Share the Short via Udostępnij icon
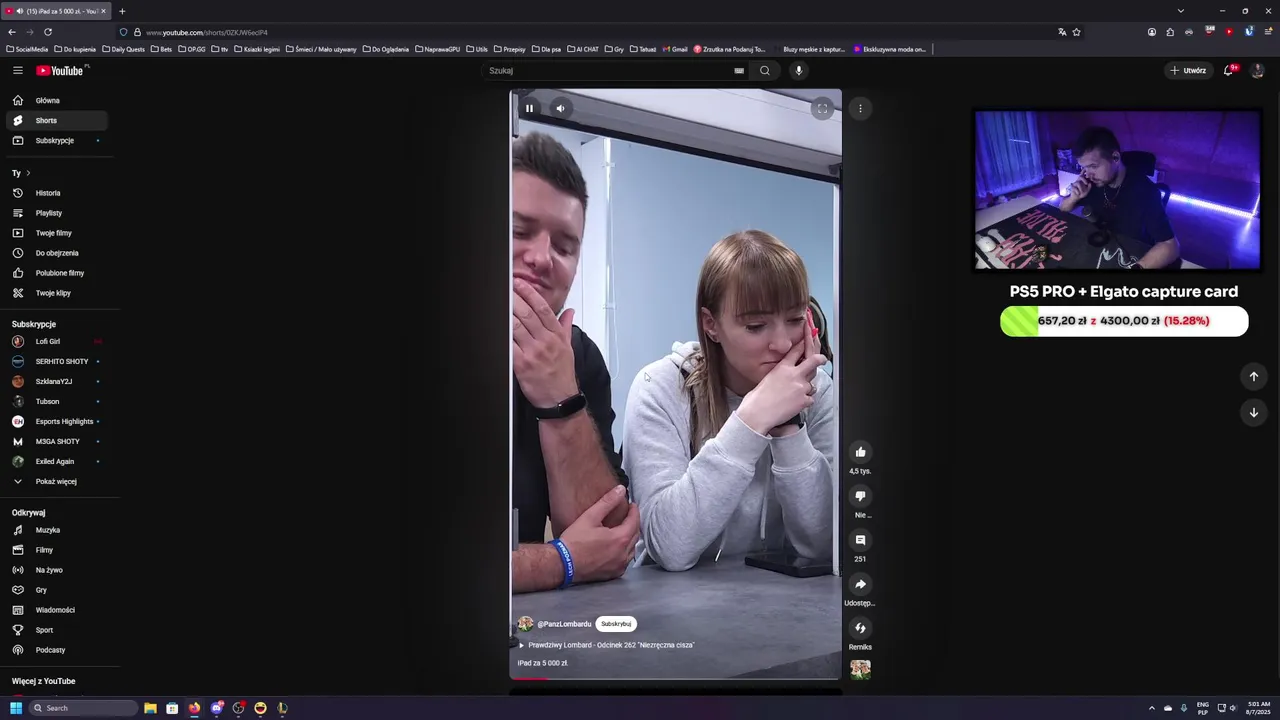 coord(860,584)
